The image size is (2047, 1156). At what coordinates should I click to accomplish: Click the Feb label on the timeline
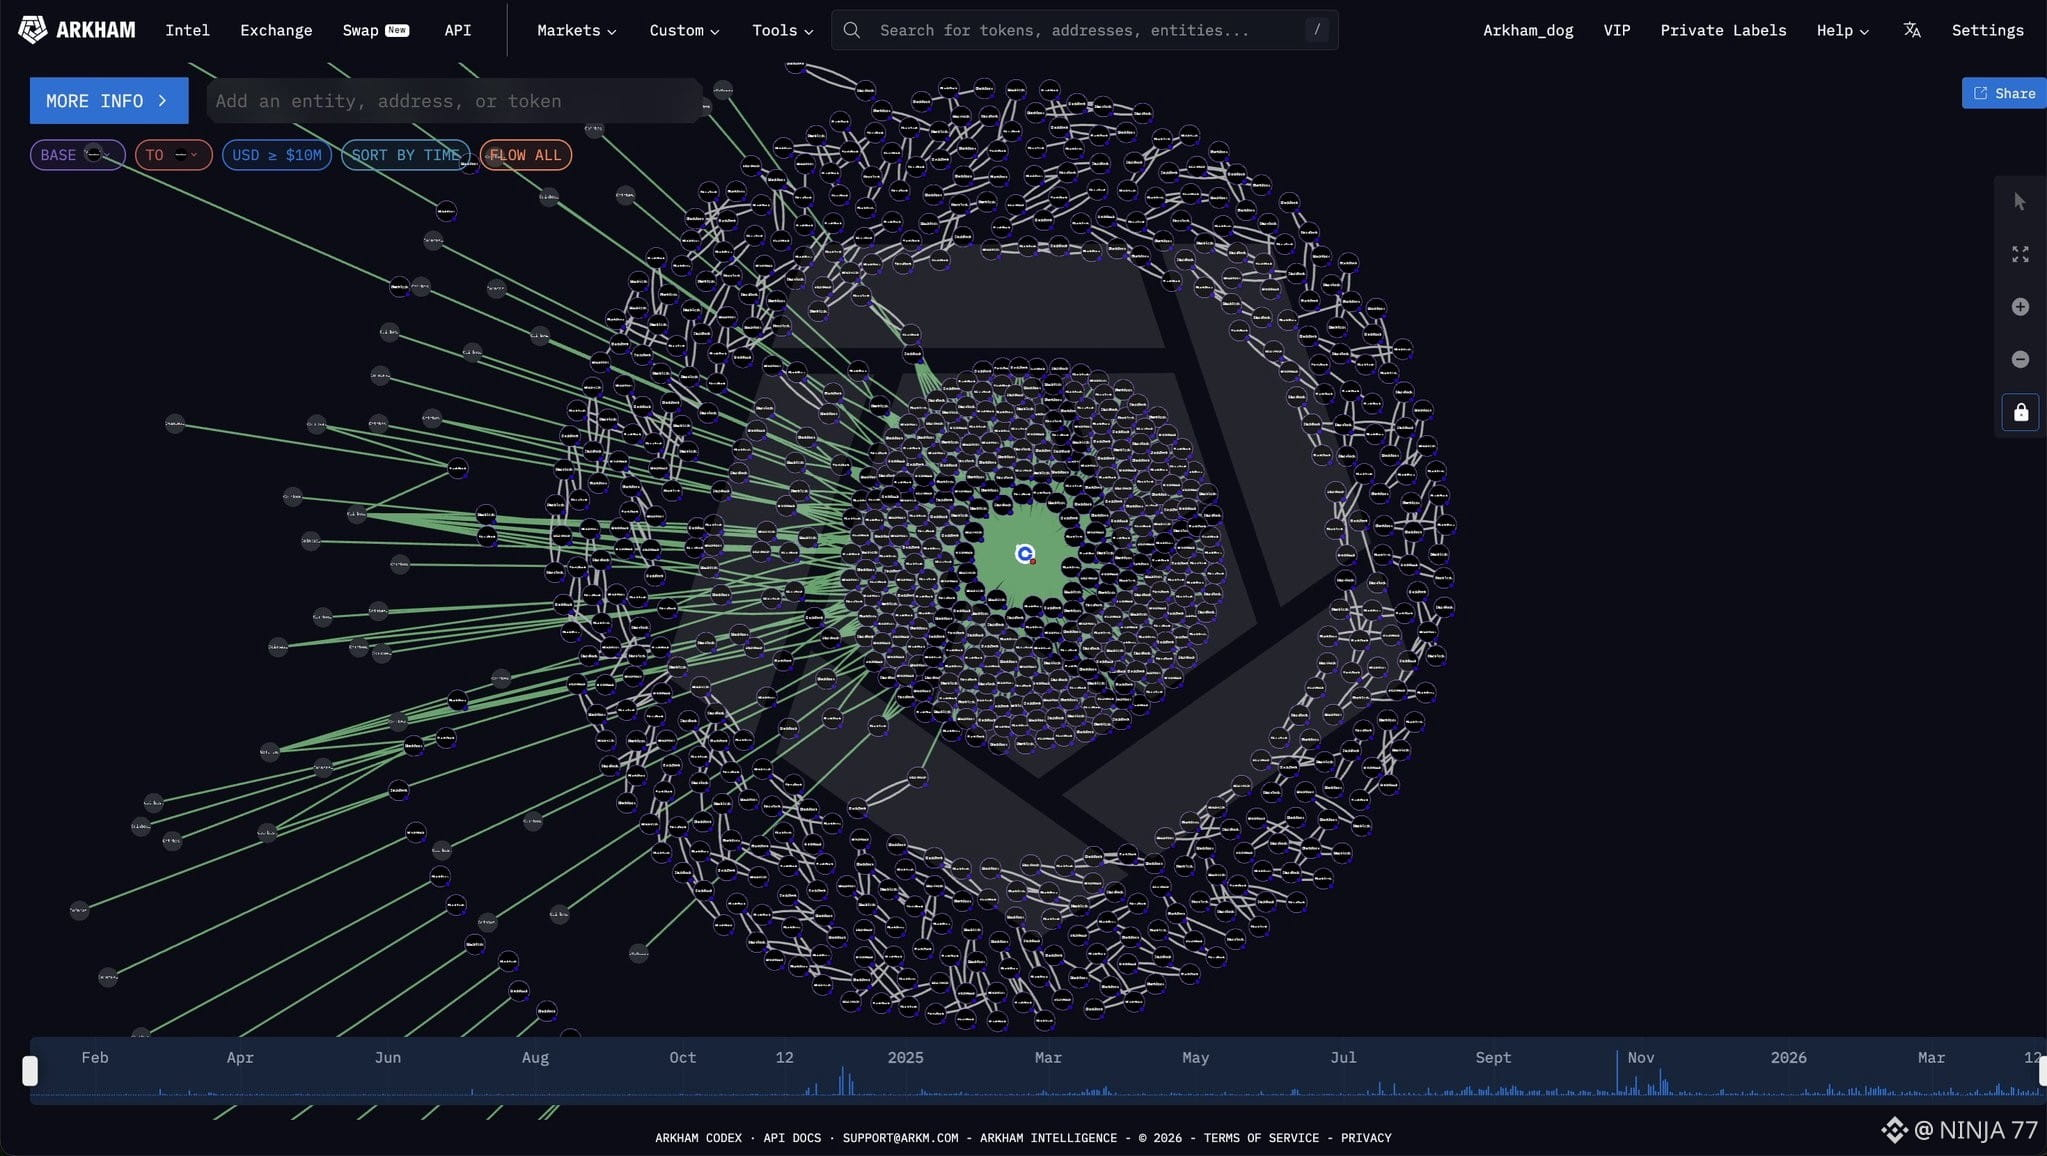tap(95, 1058)
